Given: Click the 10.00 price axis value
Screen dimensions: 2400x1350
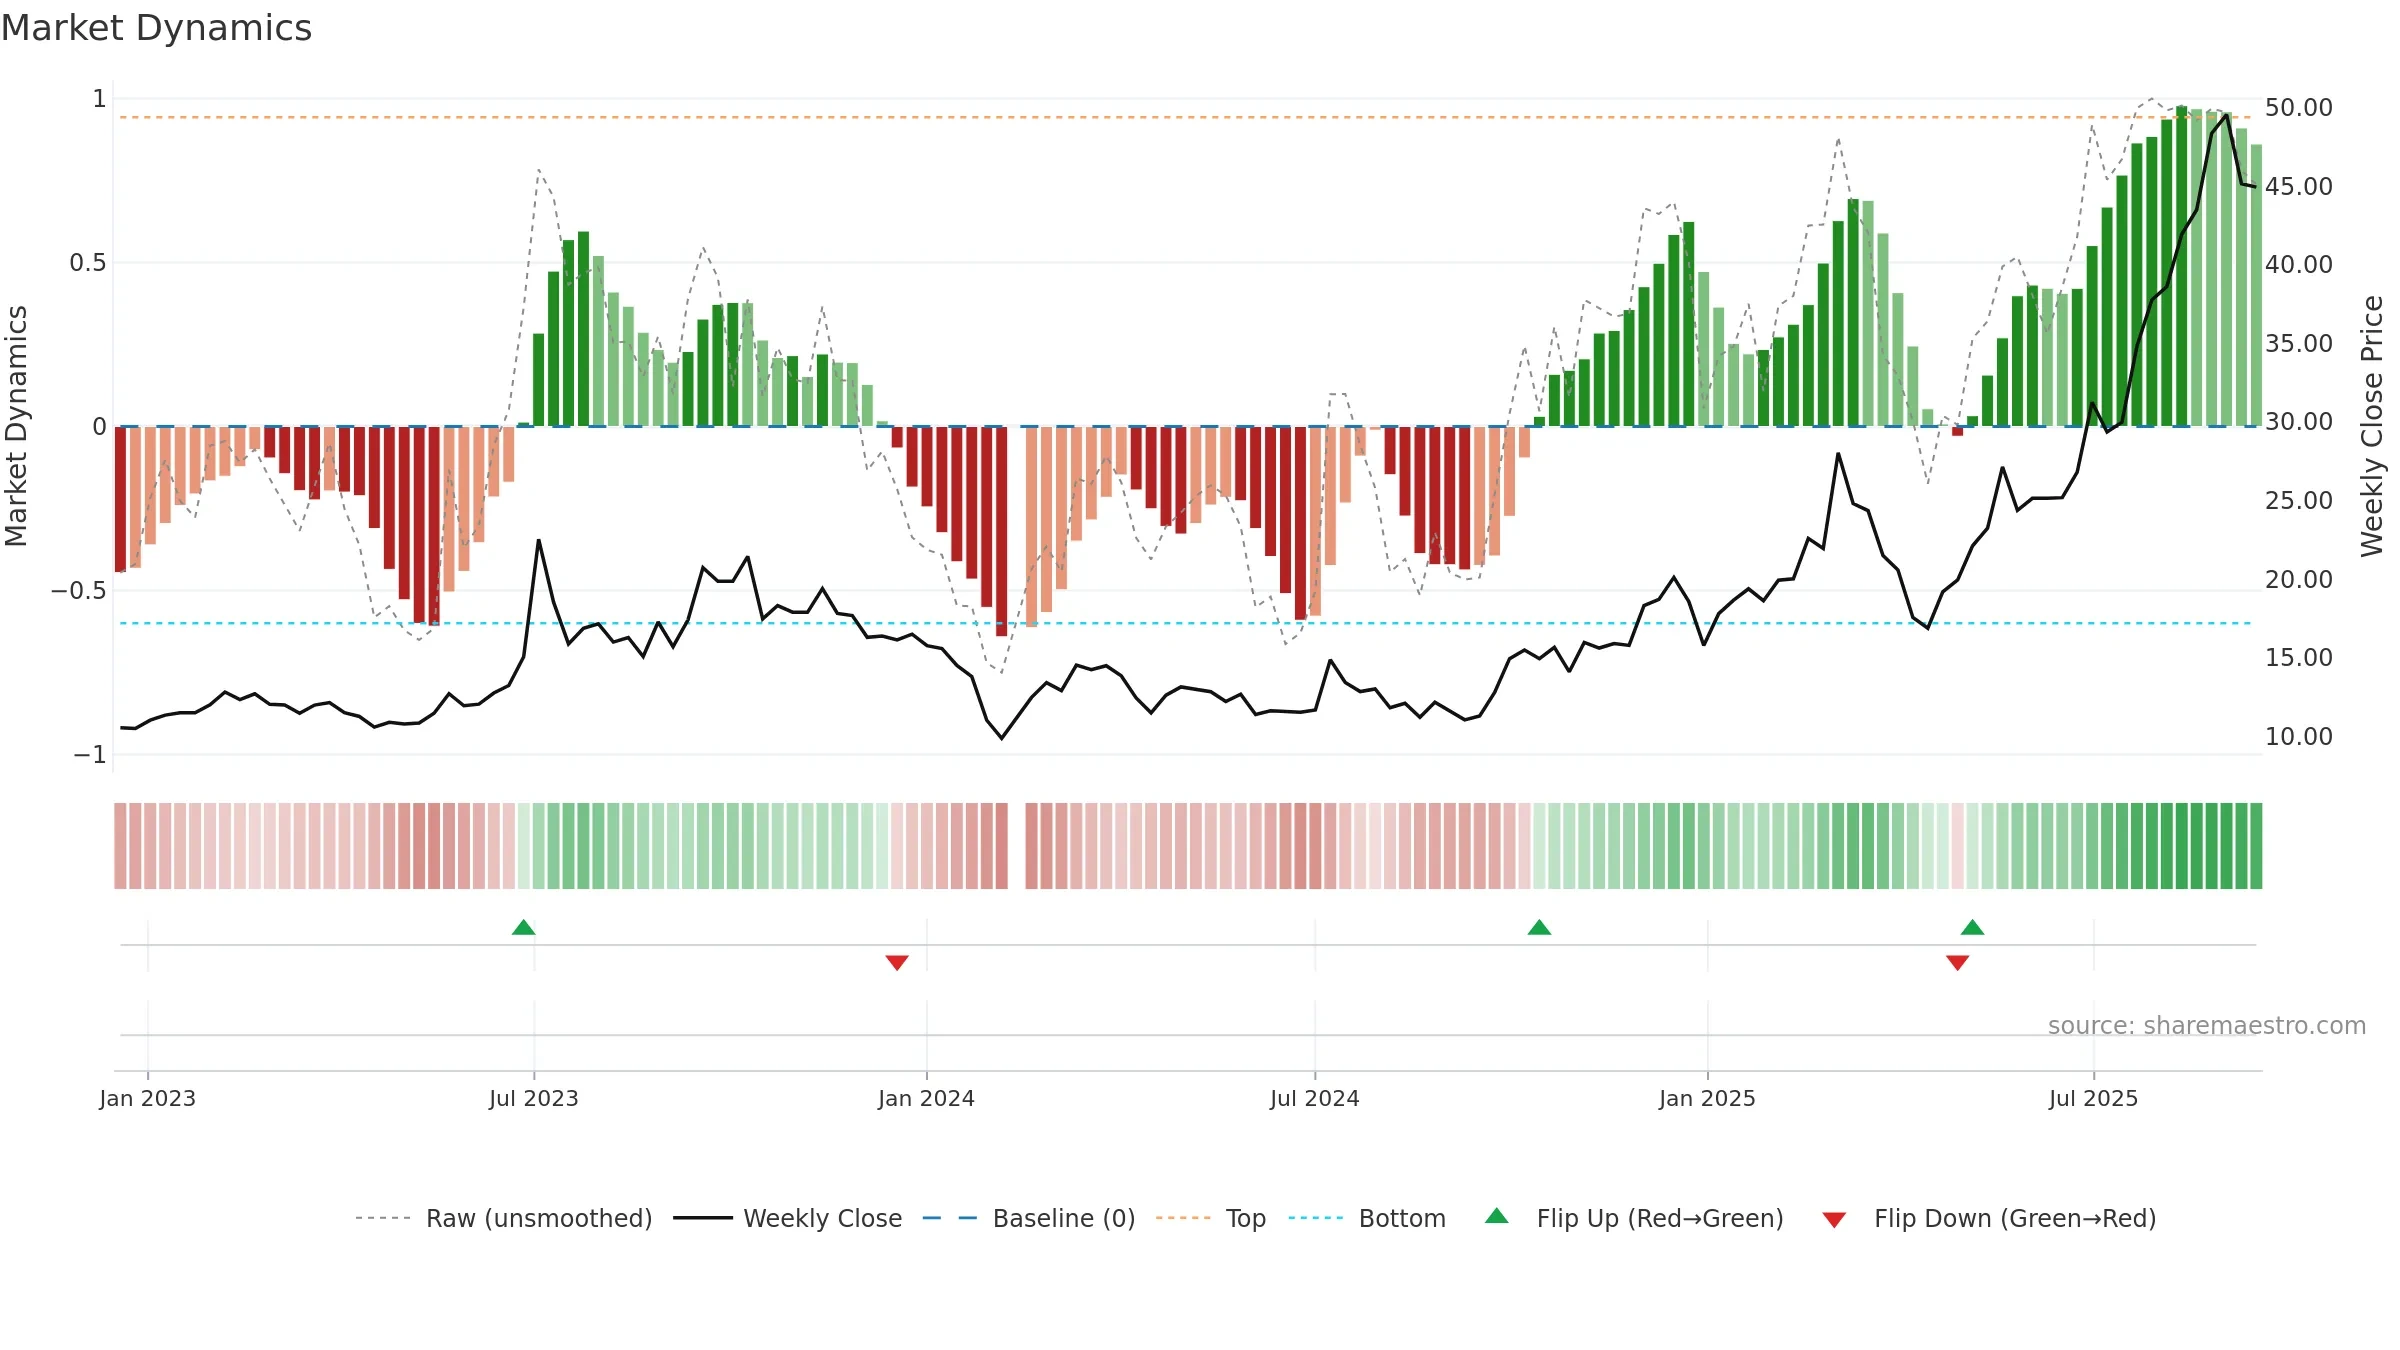Looking at the screenshot, I should 2299,737.
